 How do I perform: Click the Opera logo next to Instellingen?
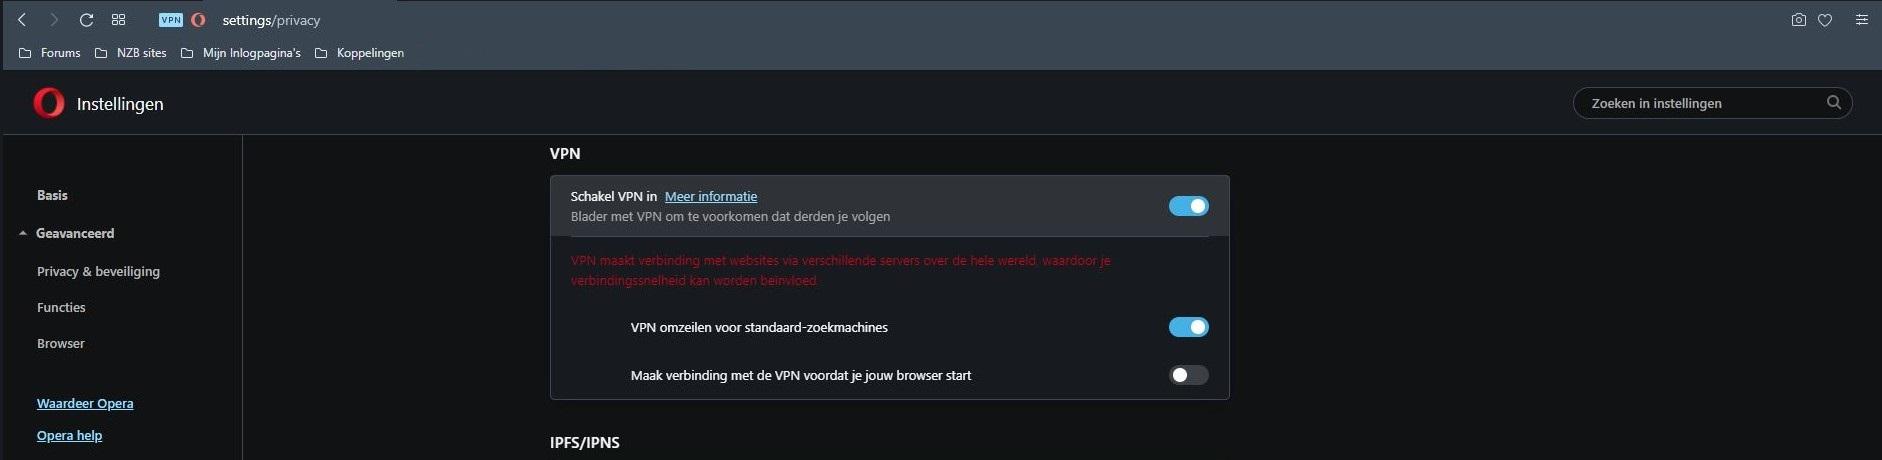(x=49, y=103)
